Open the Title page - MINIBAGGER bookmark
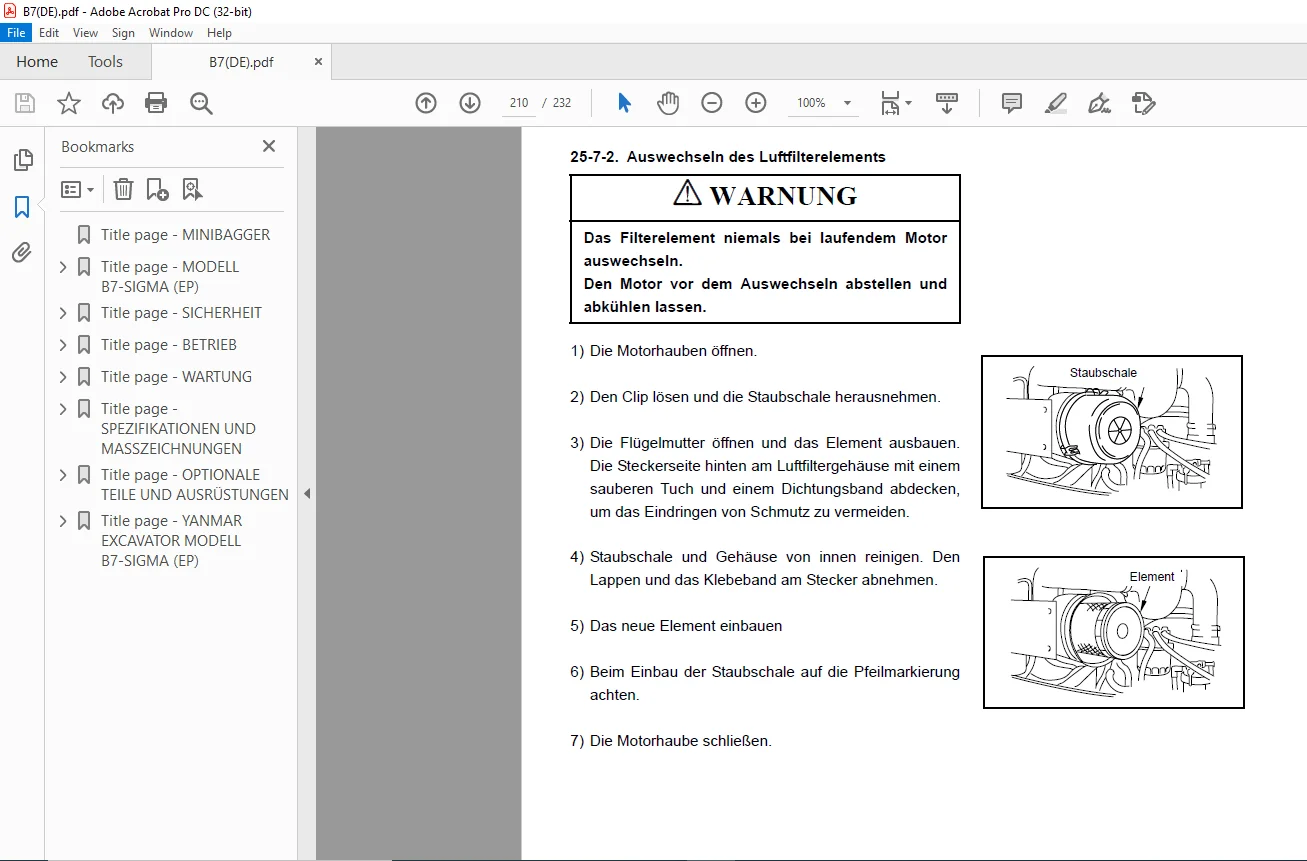 pos(185,235)
